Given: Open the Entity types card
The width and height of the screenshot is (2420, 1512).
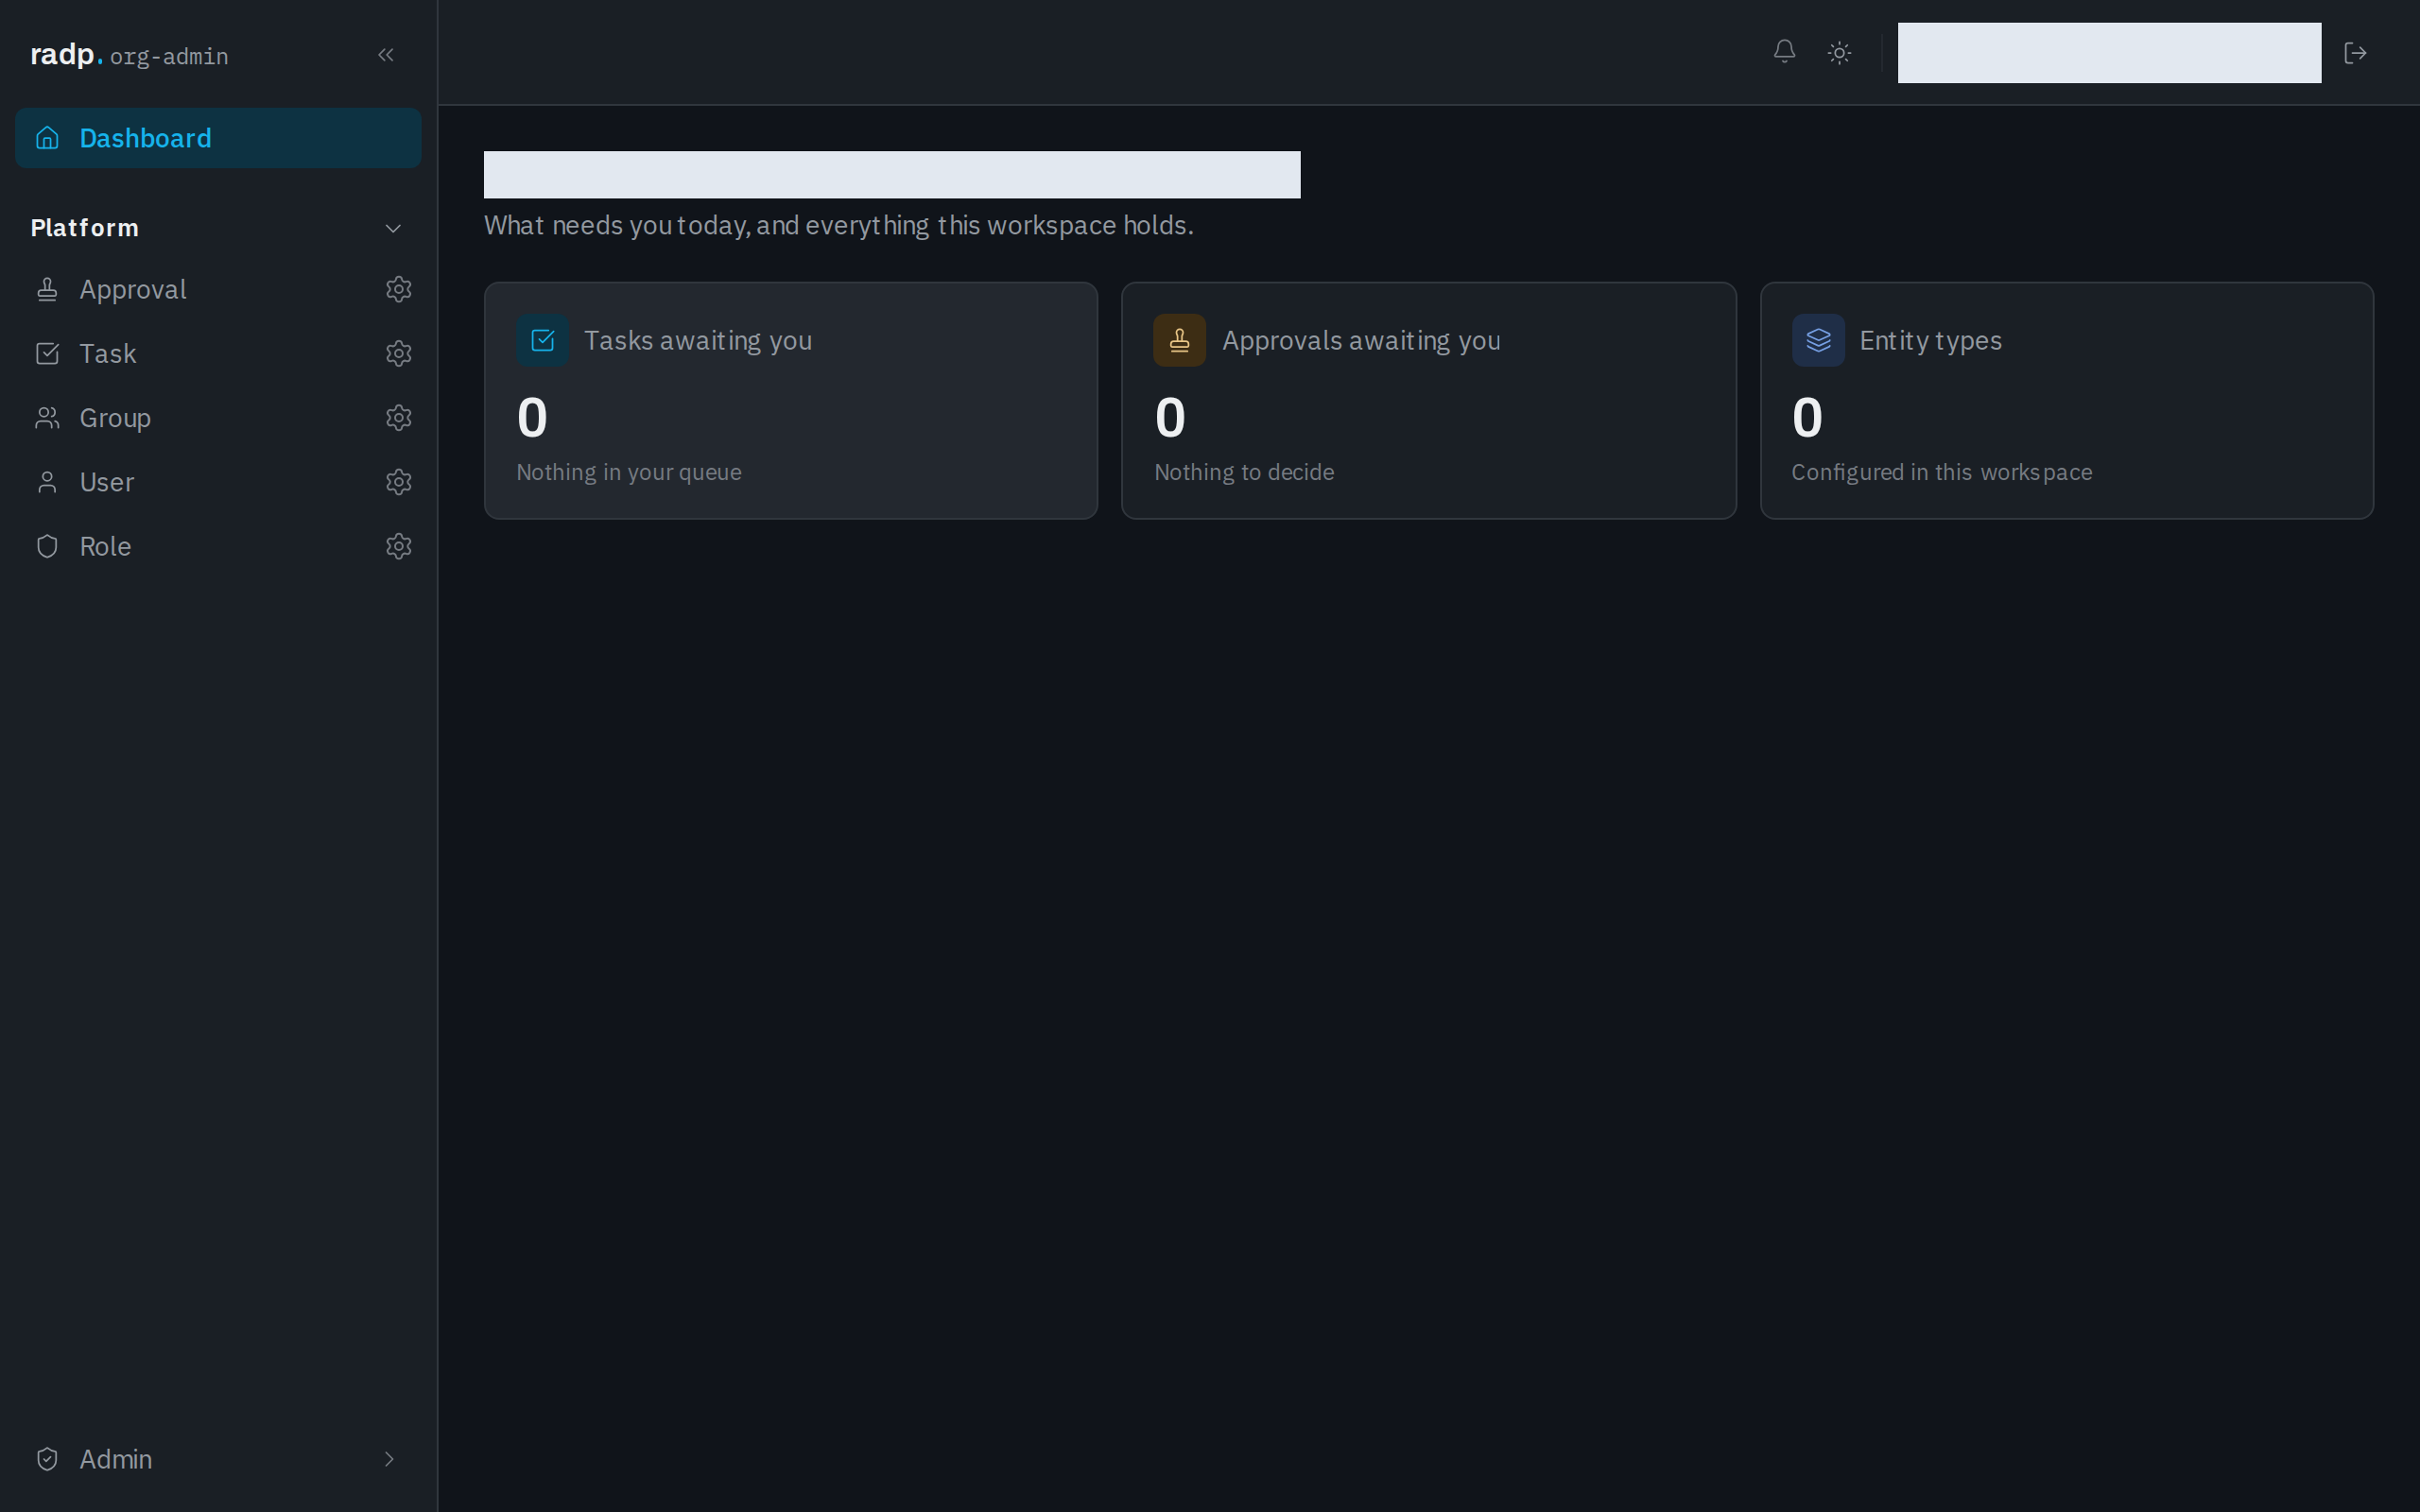Looking at the screenshot, I should coord(2066,400).
